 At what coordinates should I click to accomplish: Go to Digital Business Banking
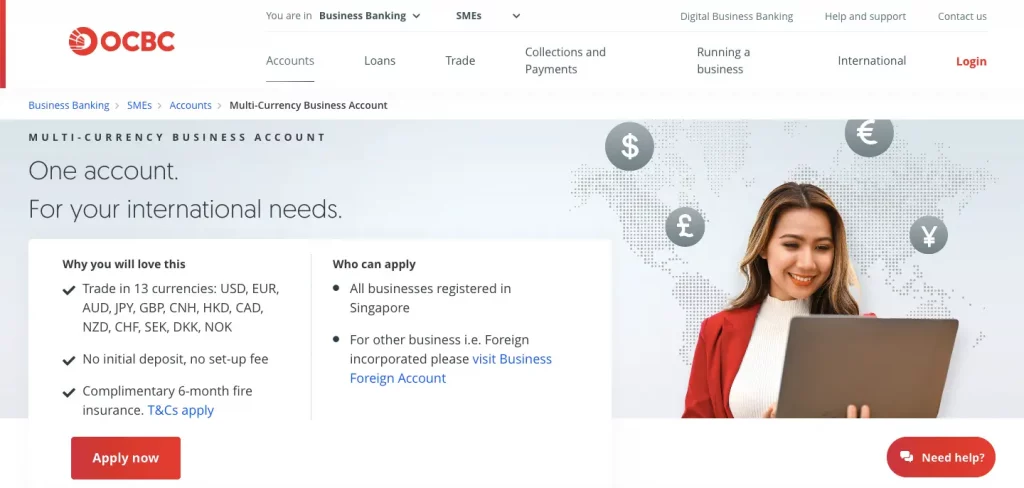tap(737, 16)
